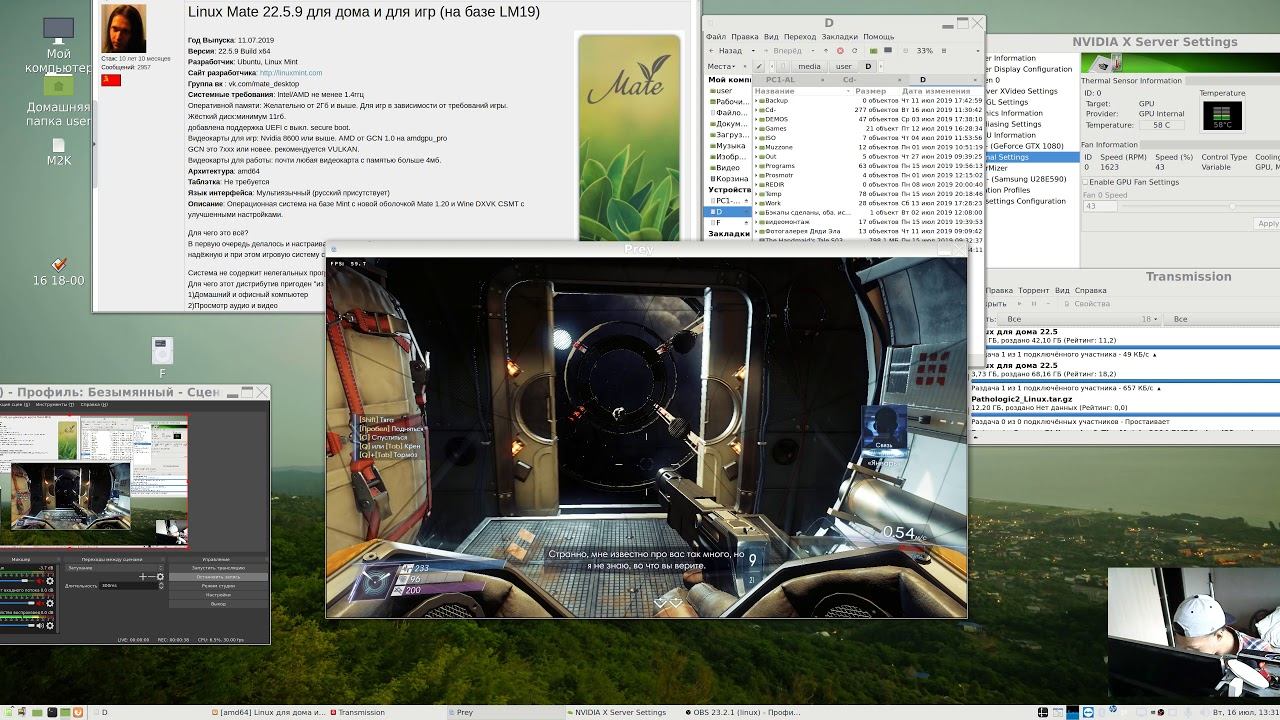Viewport: 1280px width, 720px height.
Task: Zoom out left of 33% in file manager
Action: [905, 51]
